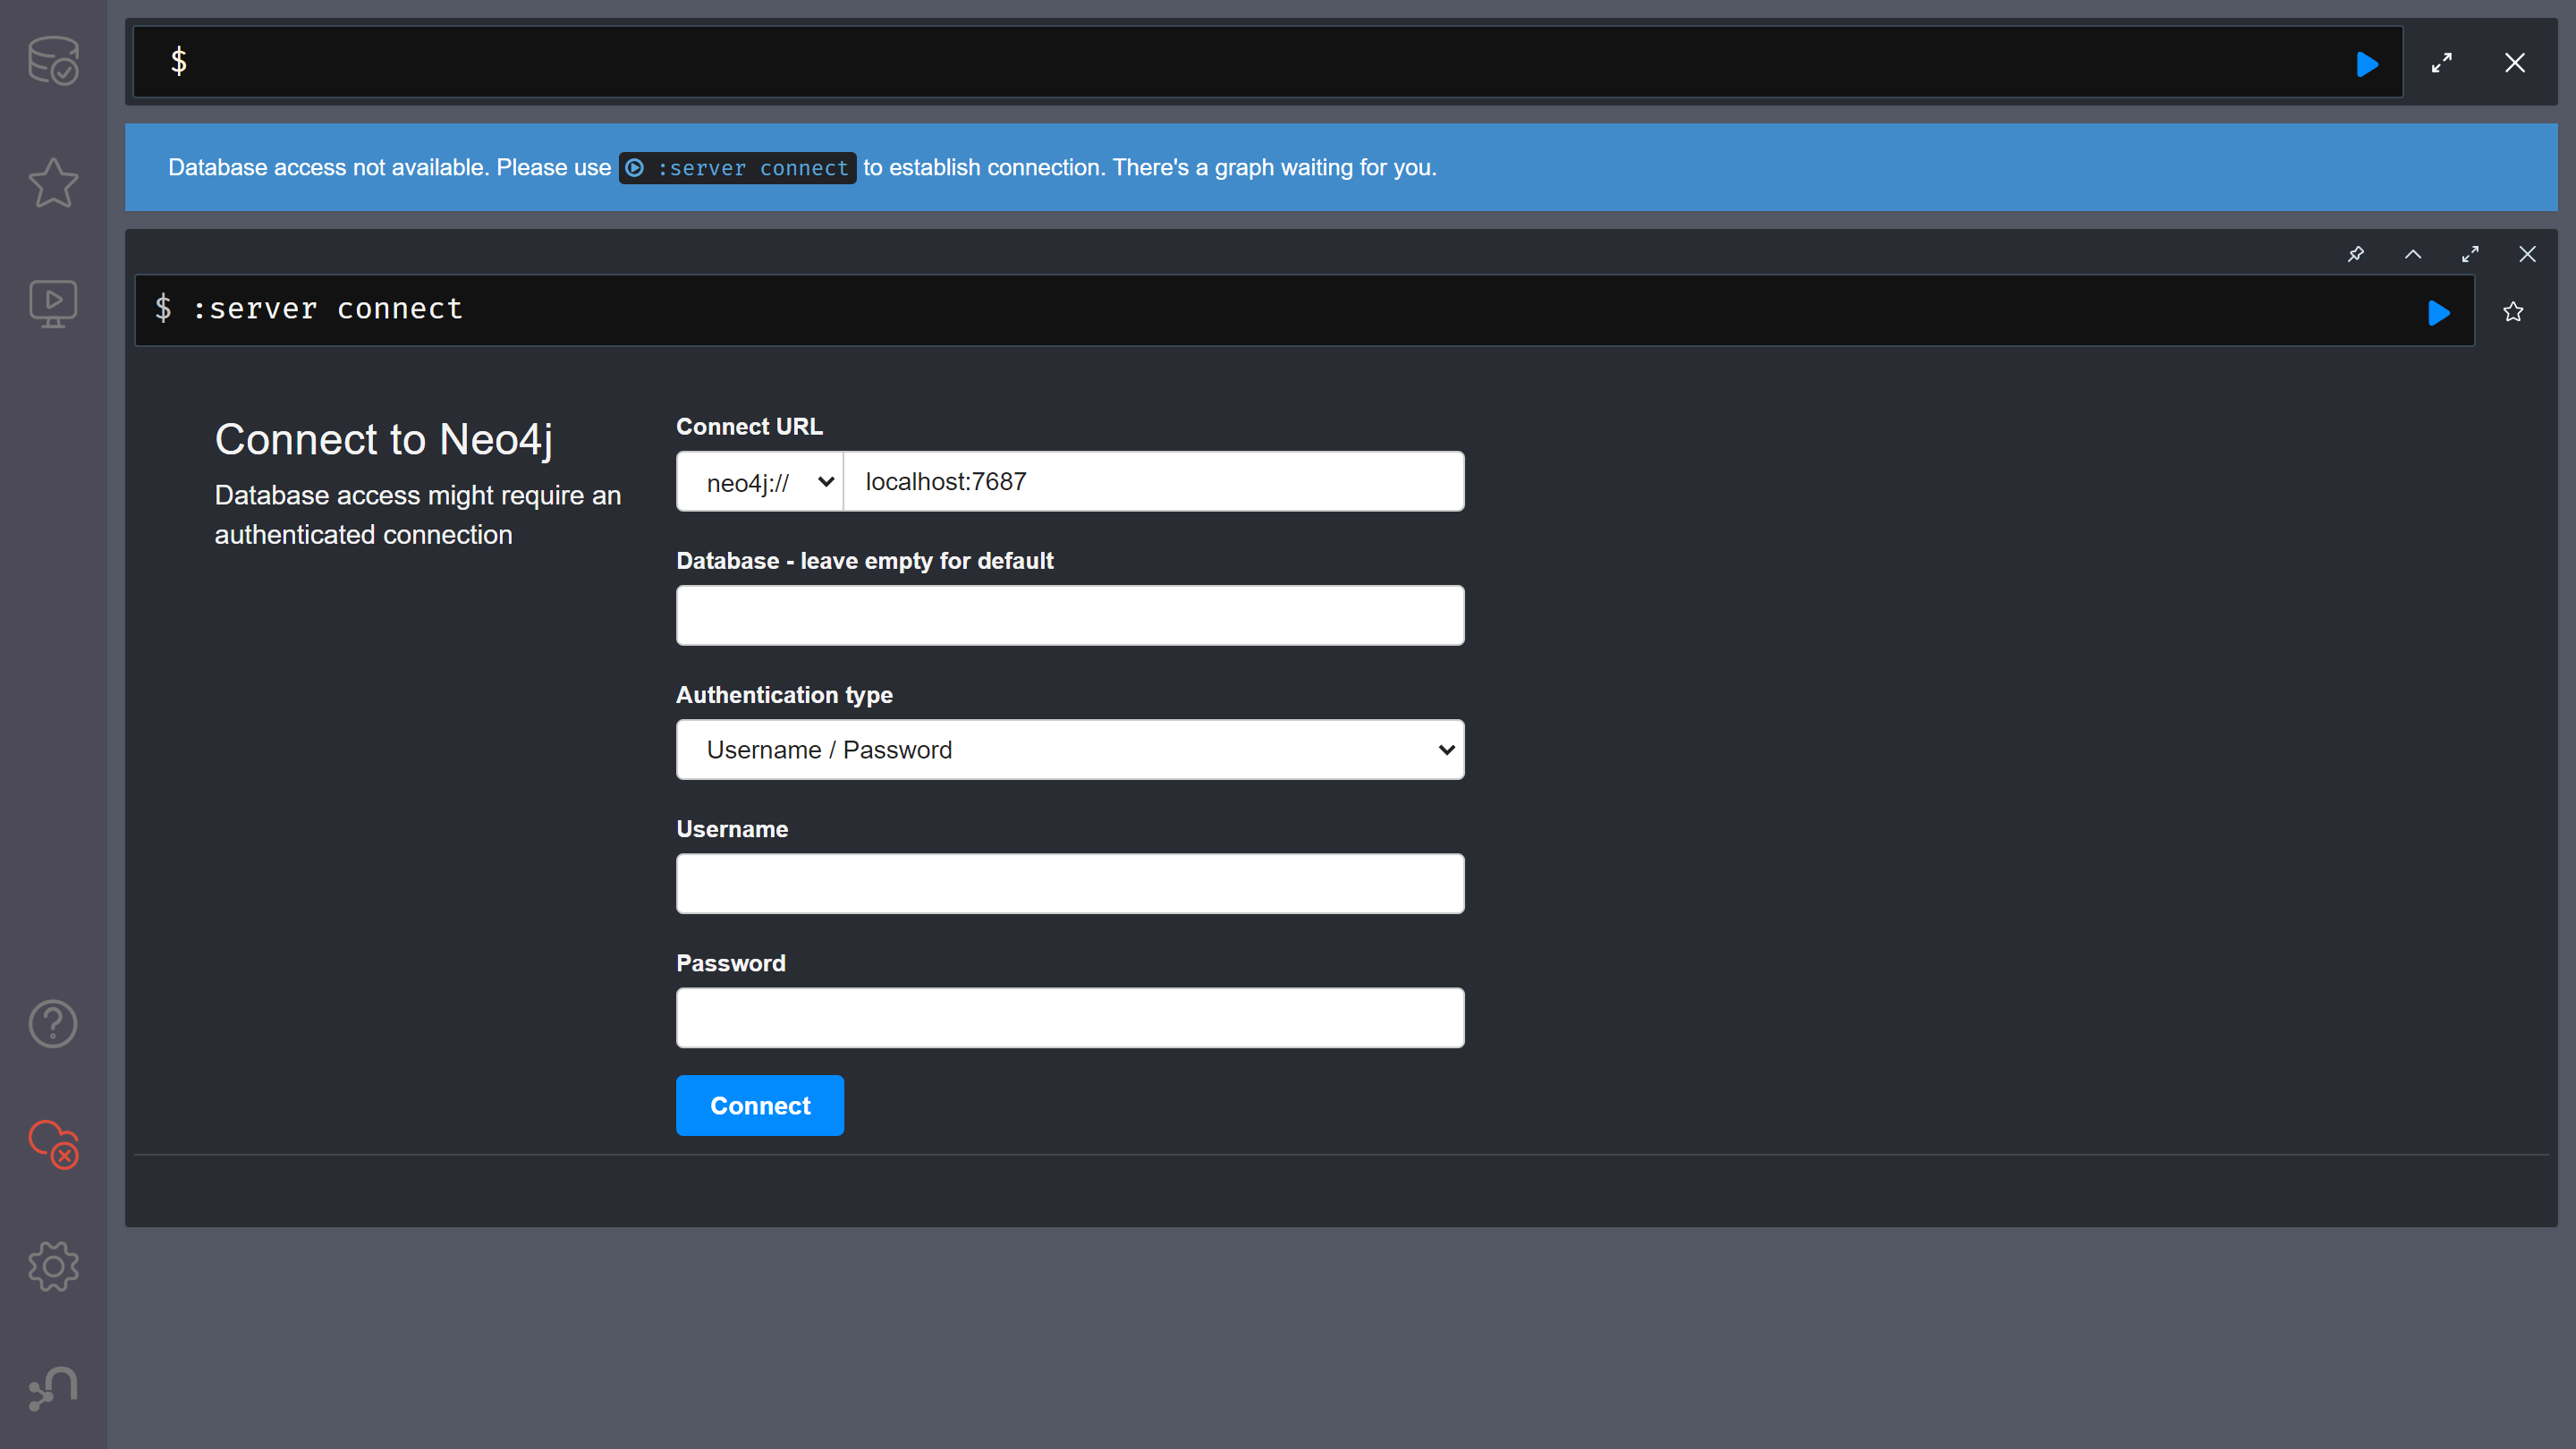Open the Guides sidebar icon
Image resolution: width=2576 pixels, height=1449 pixels.
(x=53, y=303)
